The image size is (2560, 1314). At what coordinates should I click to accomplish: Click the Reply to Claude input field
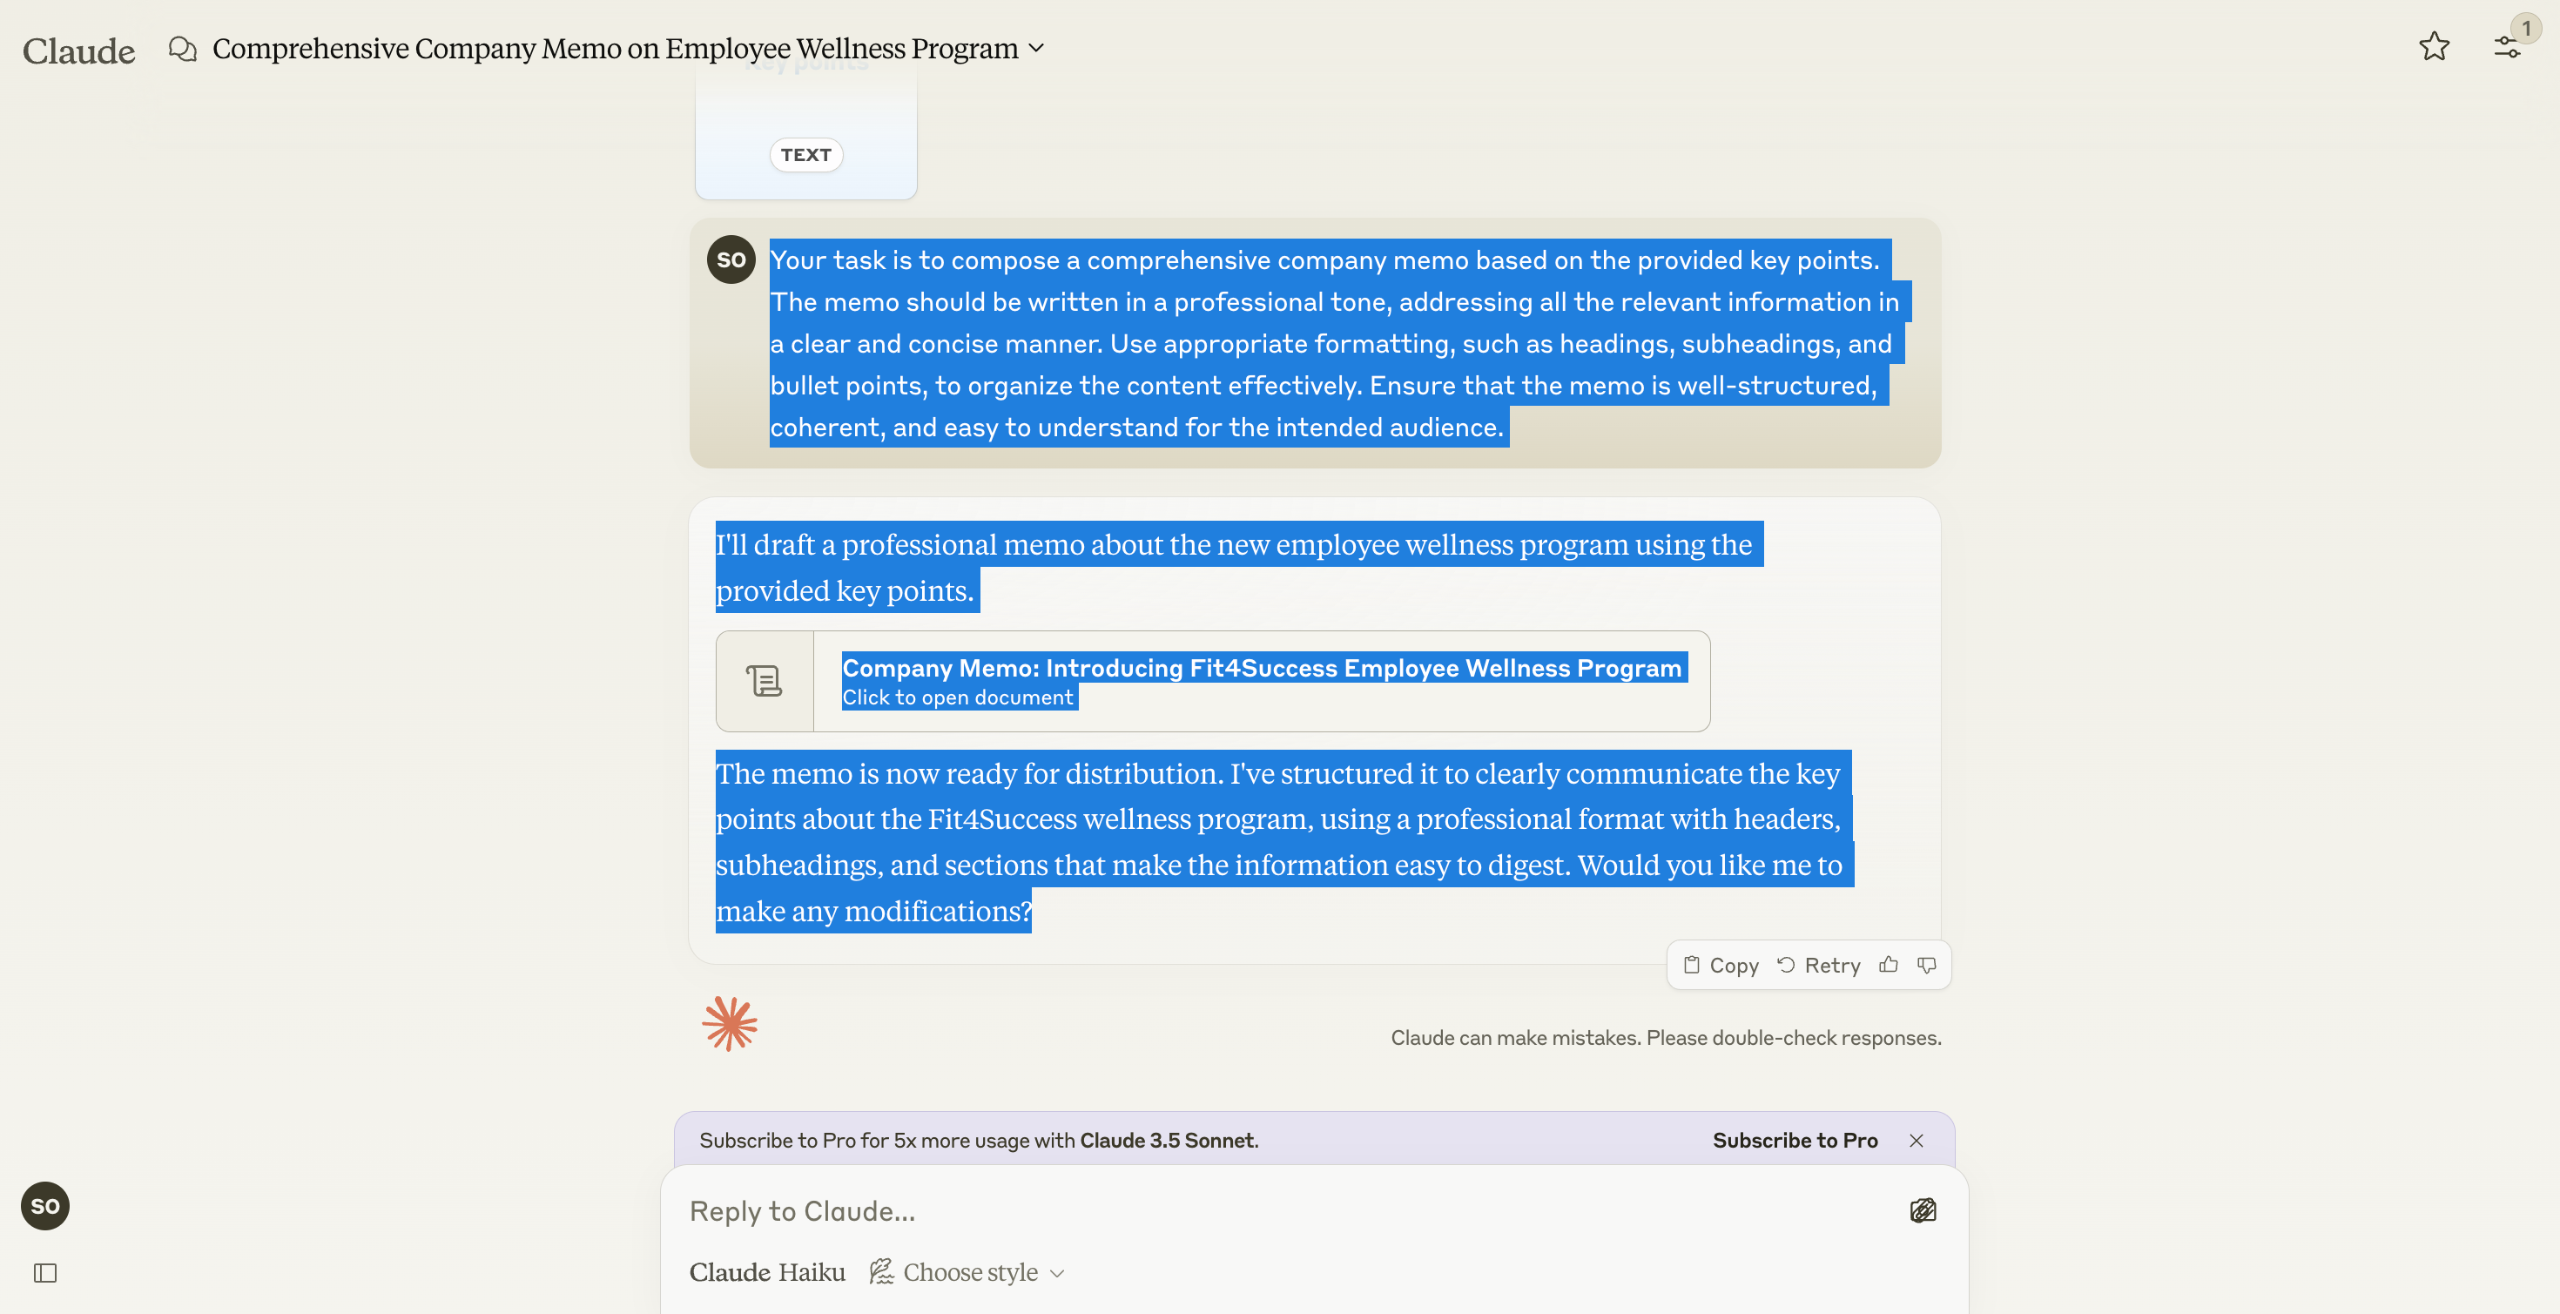(x=1290, y=1211)
